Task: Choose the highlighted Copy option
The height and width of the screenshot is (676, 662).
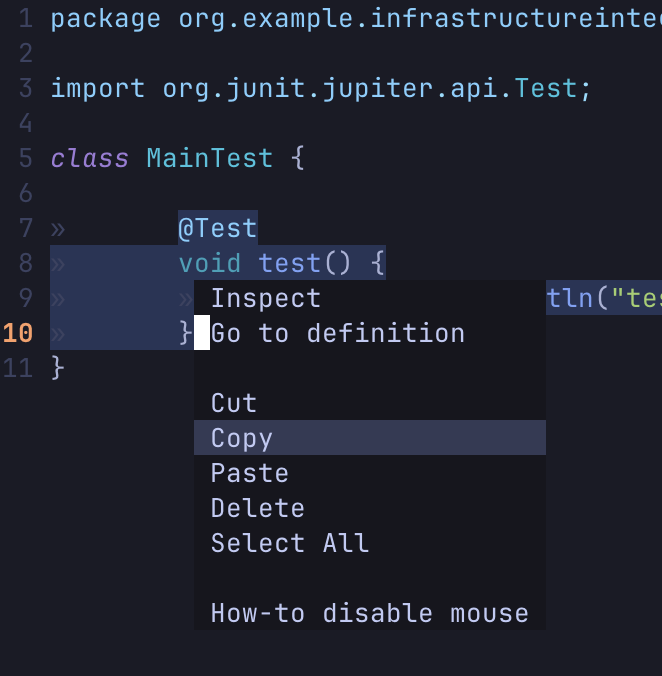Action: (242, 438)
